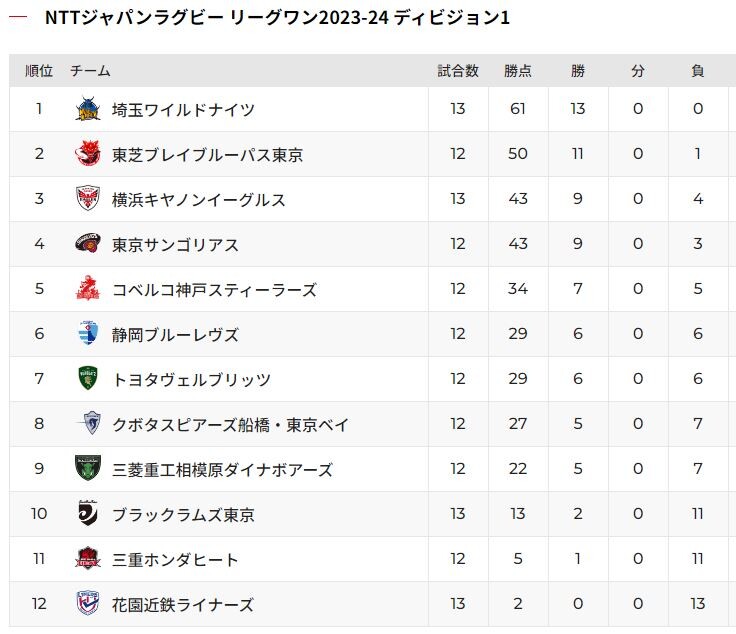Select the ブラックラムズ東京 black logo
The image size is (736, 634).
pos(88,513)
